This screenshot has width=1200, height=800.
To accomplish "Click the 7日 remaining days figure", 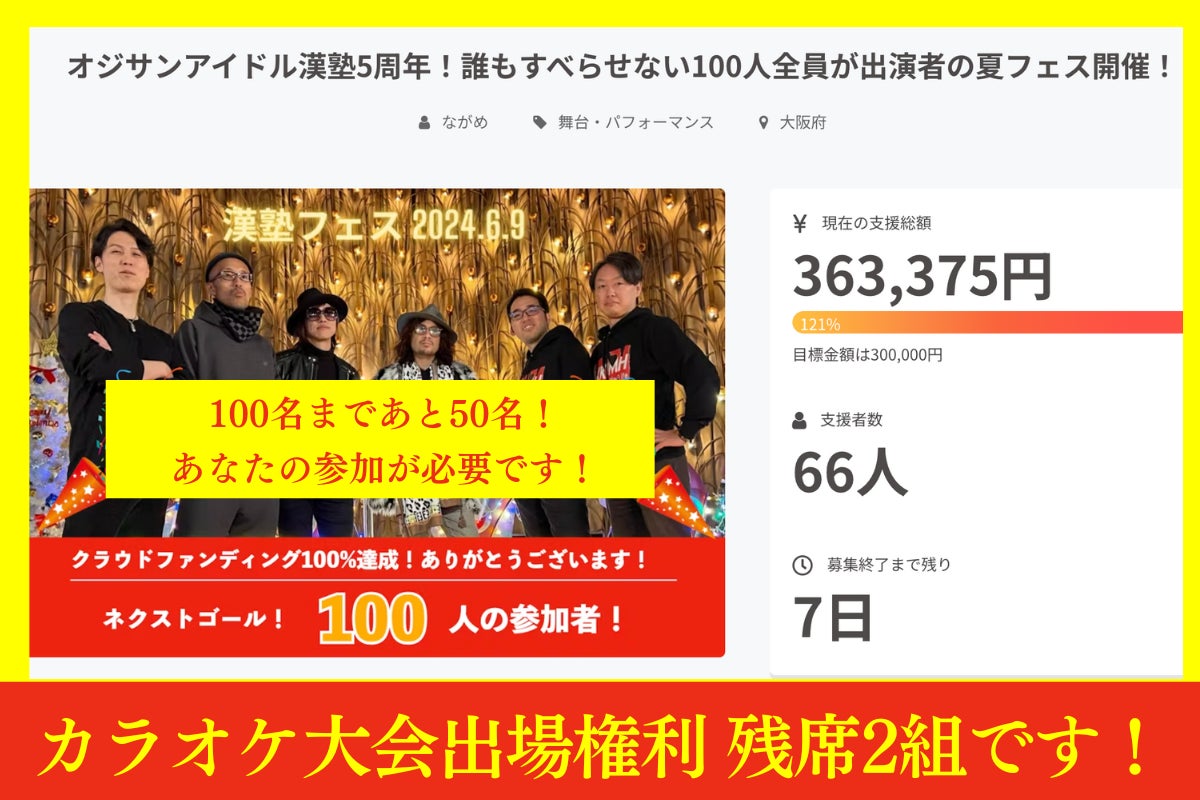I will [x=833, y=617].
